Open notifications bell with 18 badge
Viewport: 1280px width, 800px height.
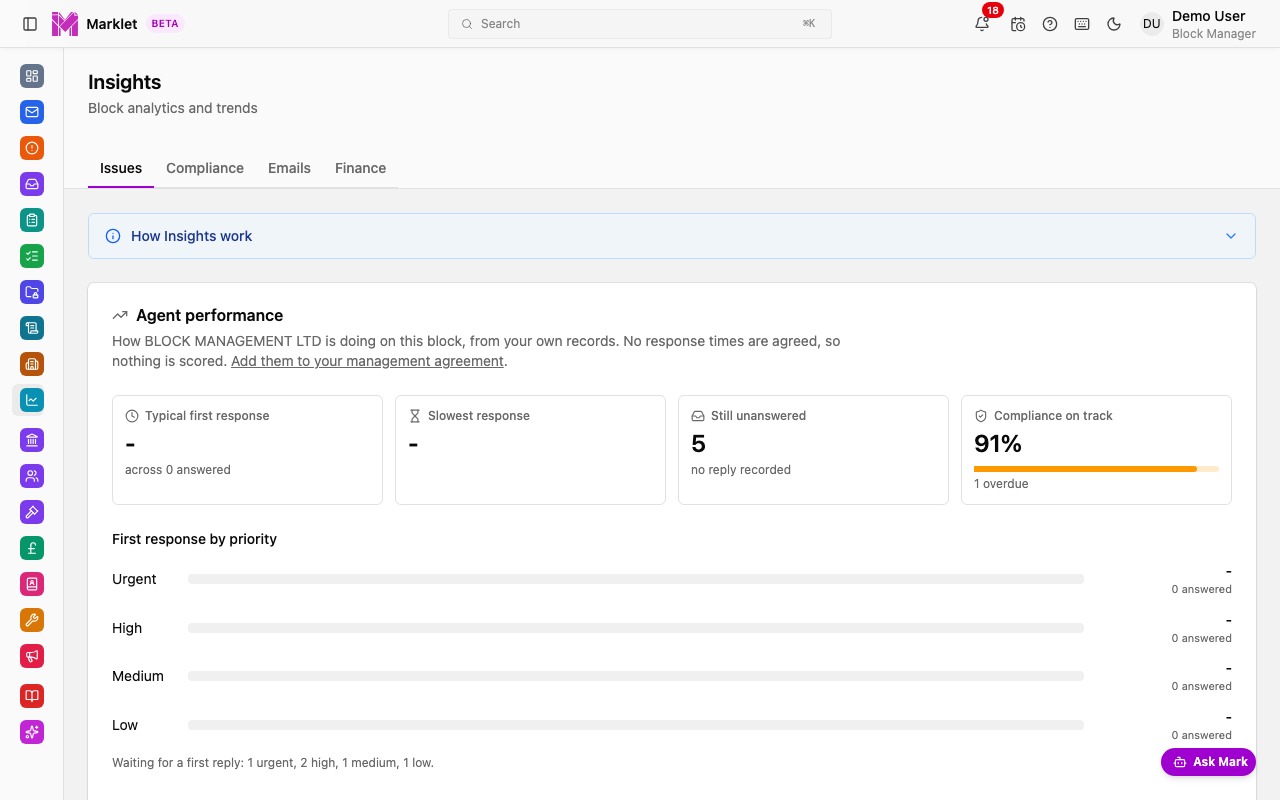pyautogui.click(x=982, y=24)
